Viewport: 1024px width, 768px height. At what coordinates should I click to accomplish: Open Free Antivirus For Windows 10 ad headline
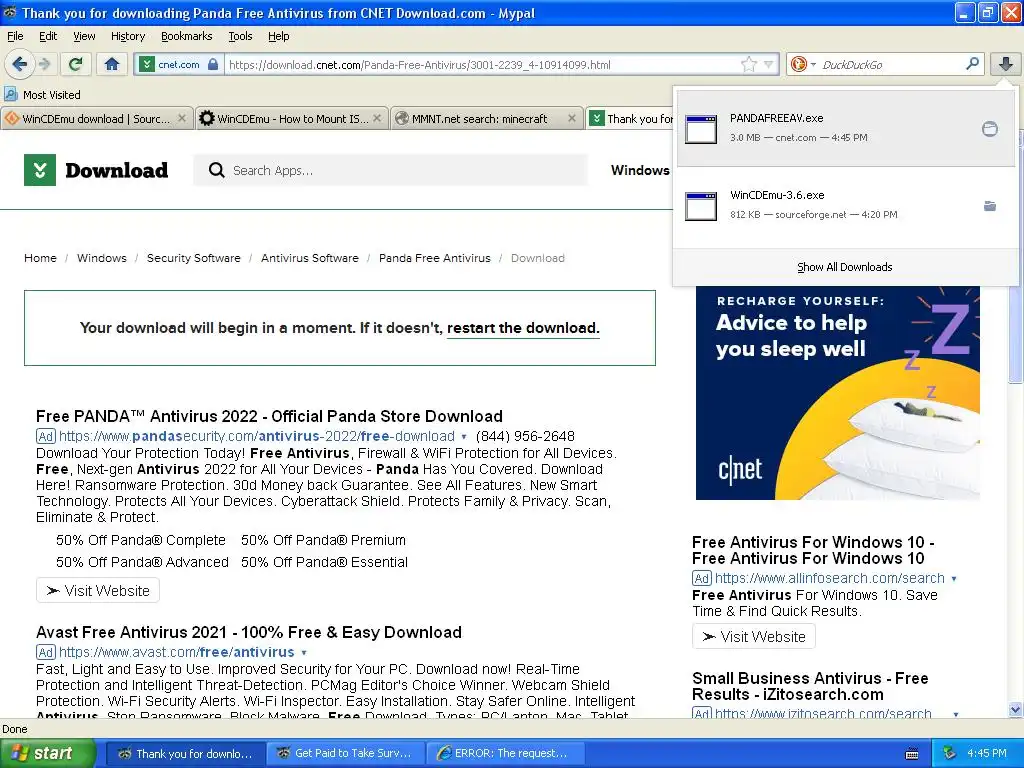(x=813, y=551)
